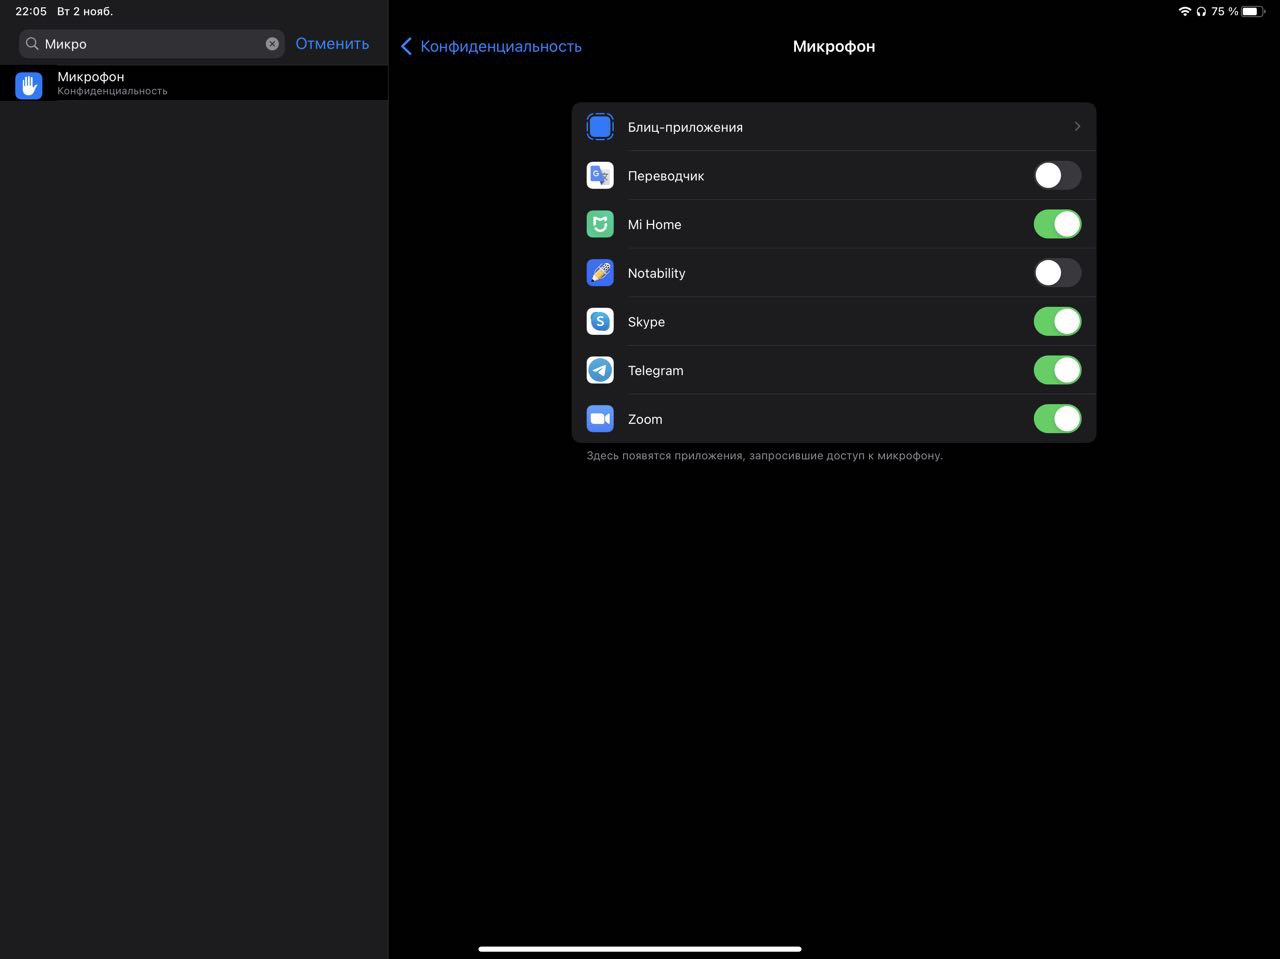Tap the home indicator bar
Image resolution: width=1280 pixels, height=959 pixels.
[640, 949]
